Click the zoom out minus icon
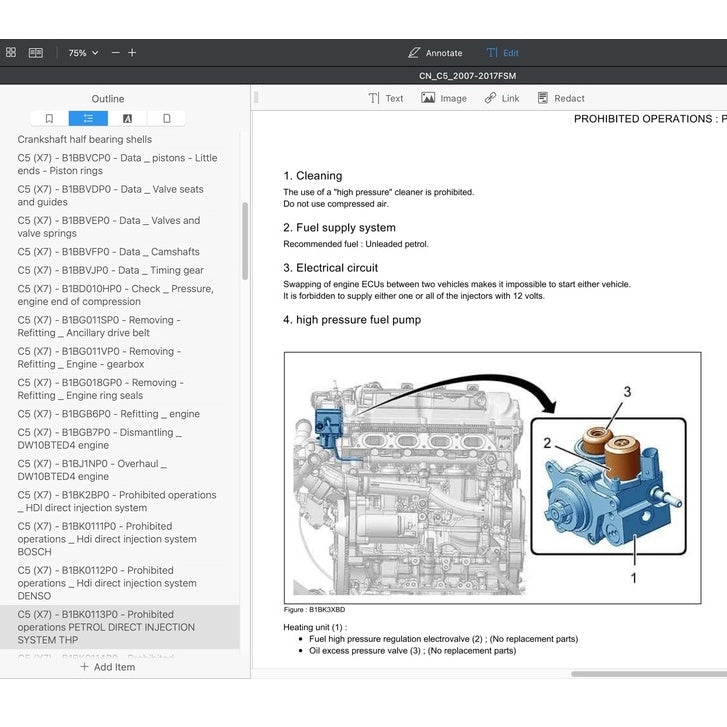Image resolution: width=727 pixels, height=727 pixels. coord(116,53)
